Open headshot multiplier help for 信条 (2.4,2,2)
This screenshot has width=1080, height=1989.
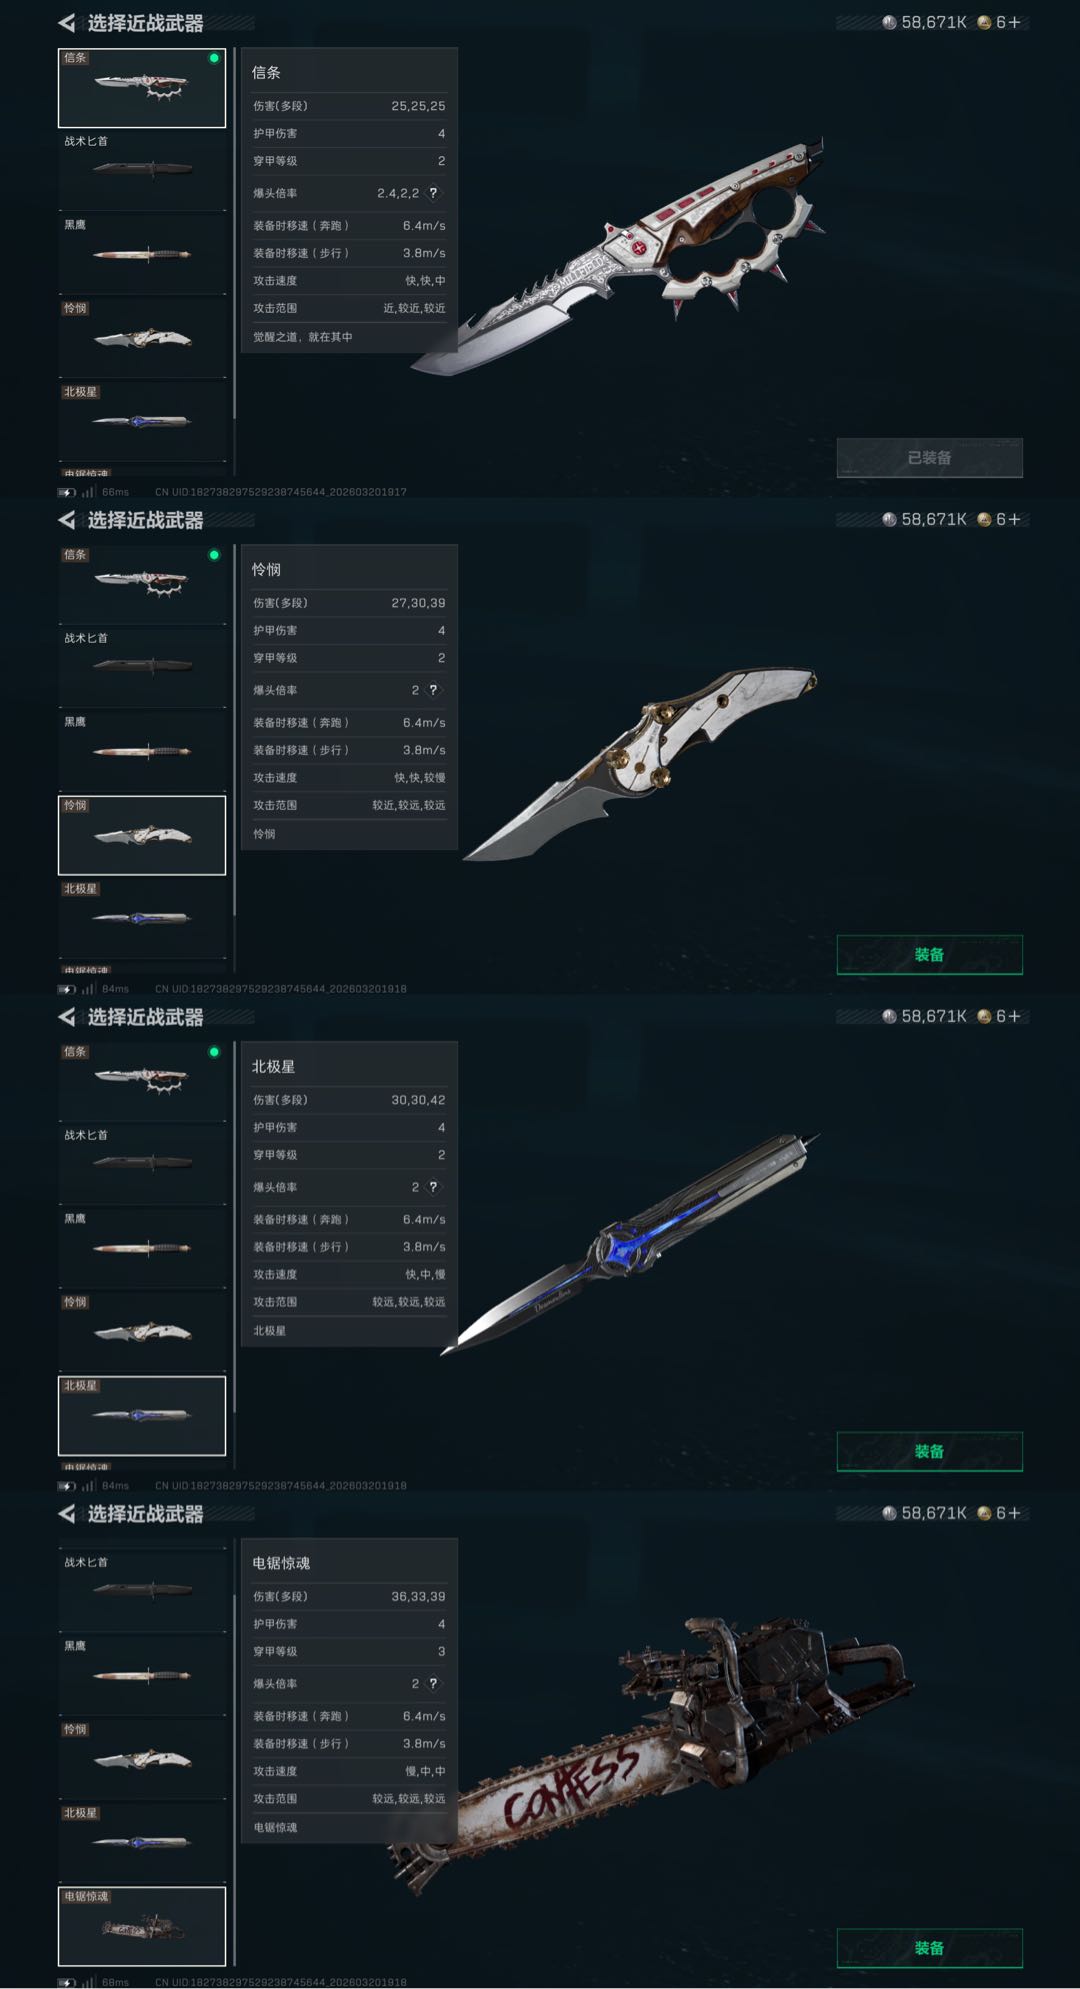click(433, 193)
